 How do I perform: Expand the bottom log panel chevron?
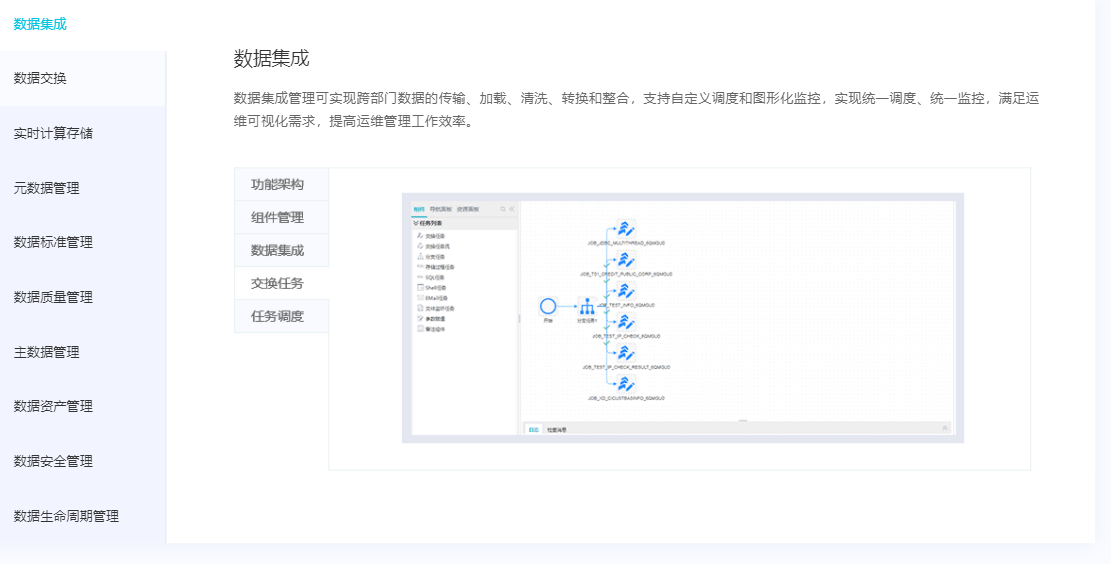coord(945,428)
